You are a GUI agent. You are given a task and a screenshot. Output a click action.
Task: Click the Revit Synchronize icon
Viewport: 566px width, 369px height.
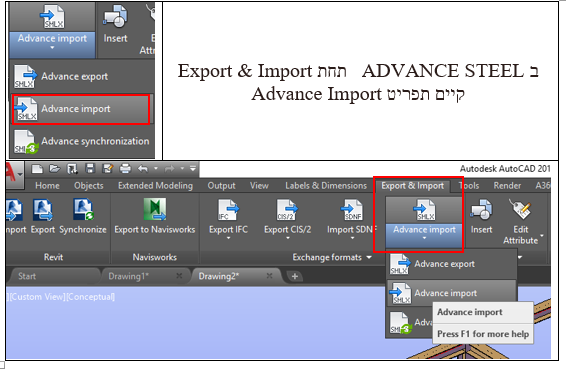point(83,209)
